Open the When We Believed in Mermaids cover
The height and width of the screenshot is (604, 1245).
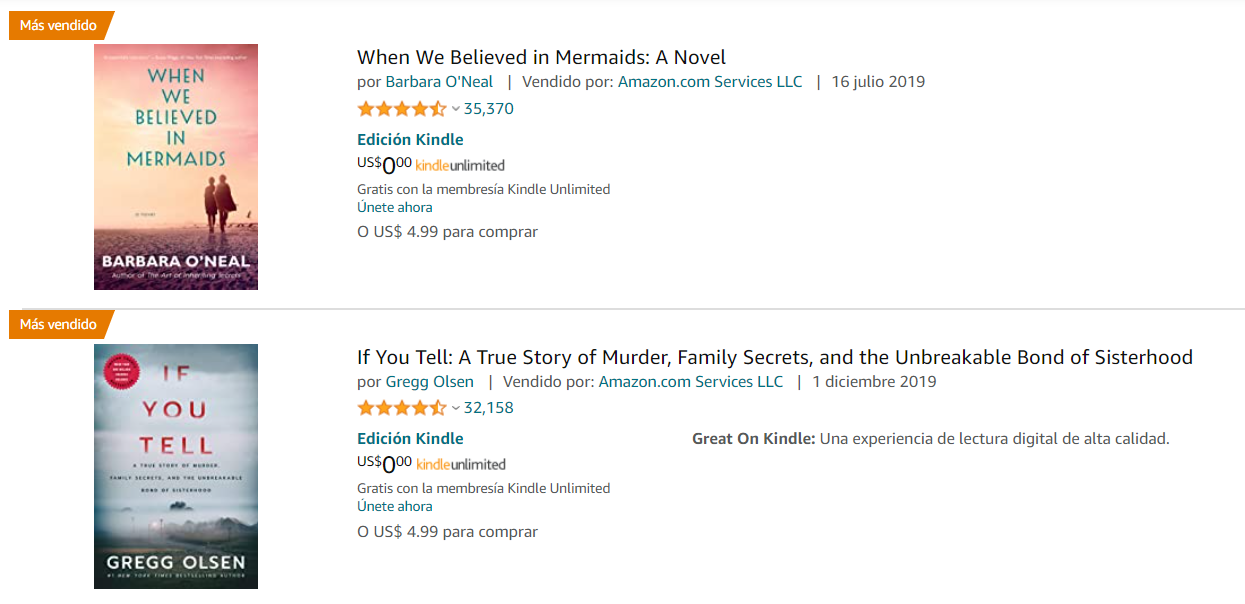point(176,167)
